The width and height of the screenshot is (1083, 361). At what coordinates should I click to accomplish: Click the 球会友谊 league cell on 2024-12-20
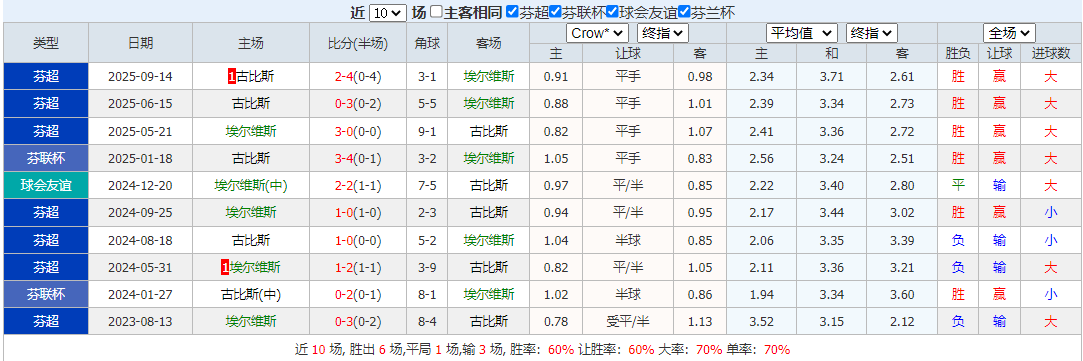tap(46, 185)
